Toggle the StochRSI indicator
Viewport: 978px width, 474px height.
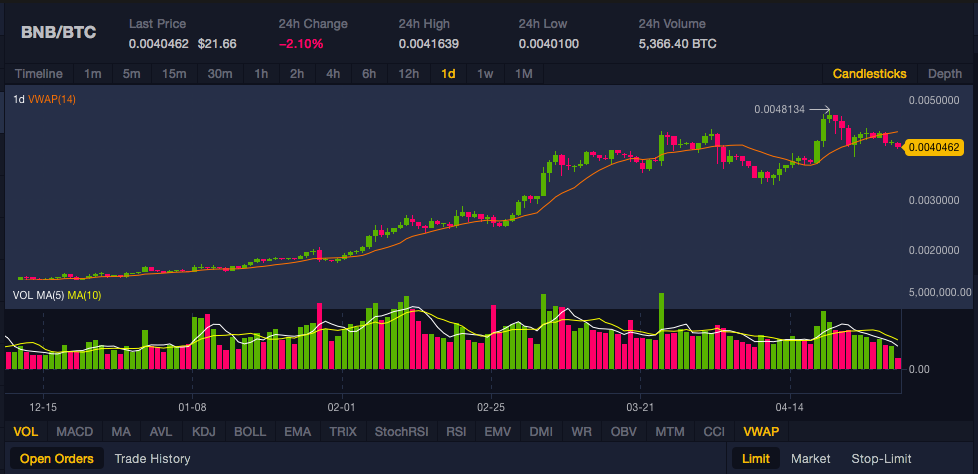click(402, 432)
